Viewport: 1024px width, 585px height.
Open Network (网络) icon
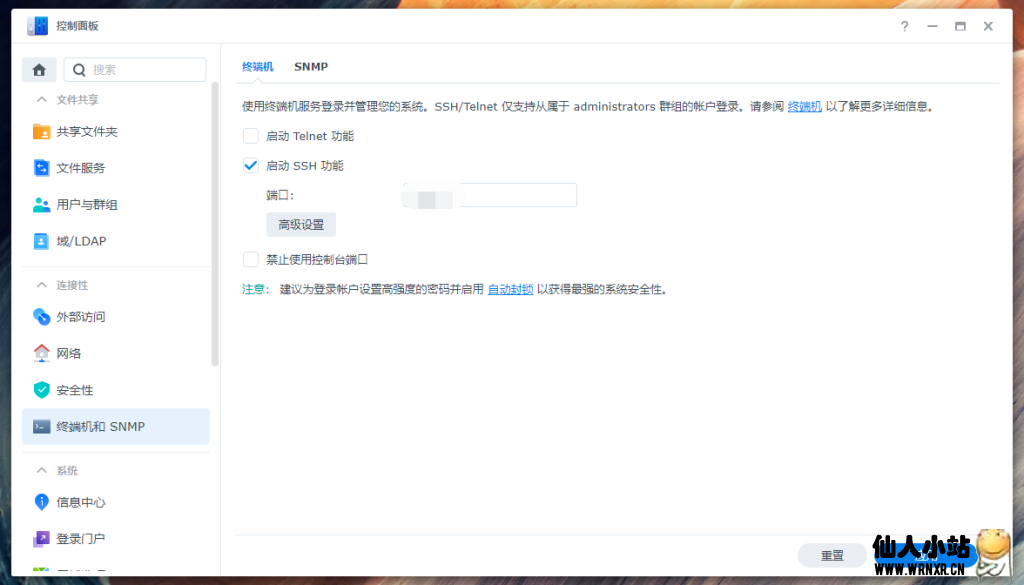(x=41, y=353)
